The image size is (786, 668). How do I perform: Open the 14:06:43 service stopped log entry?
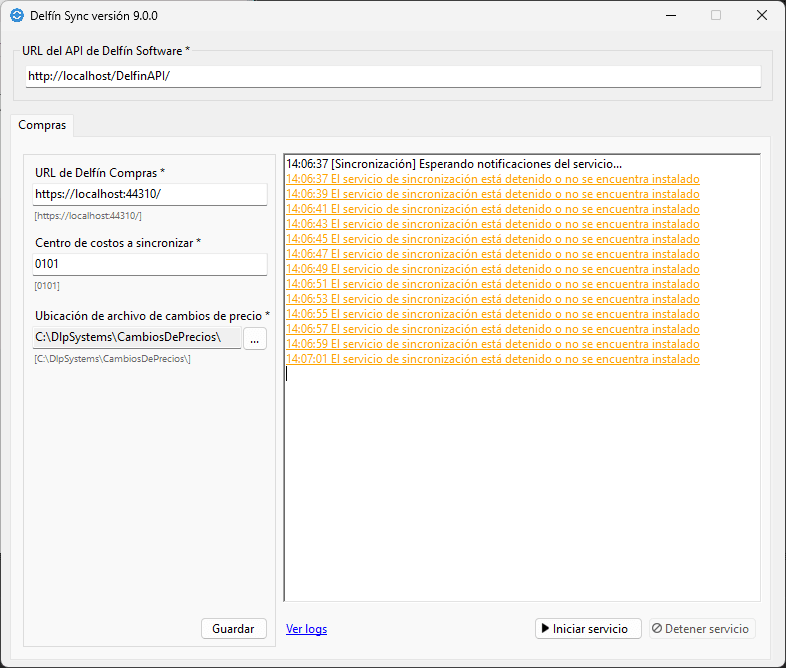click(492, 224)
